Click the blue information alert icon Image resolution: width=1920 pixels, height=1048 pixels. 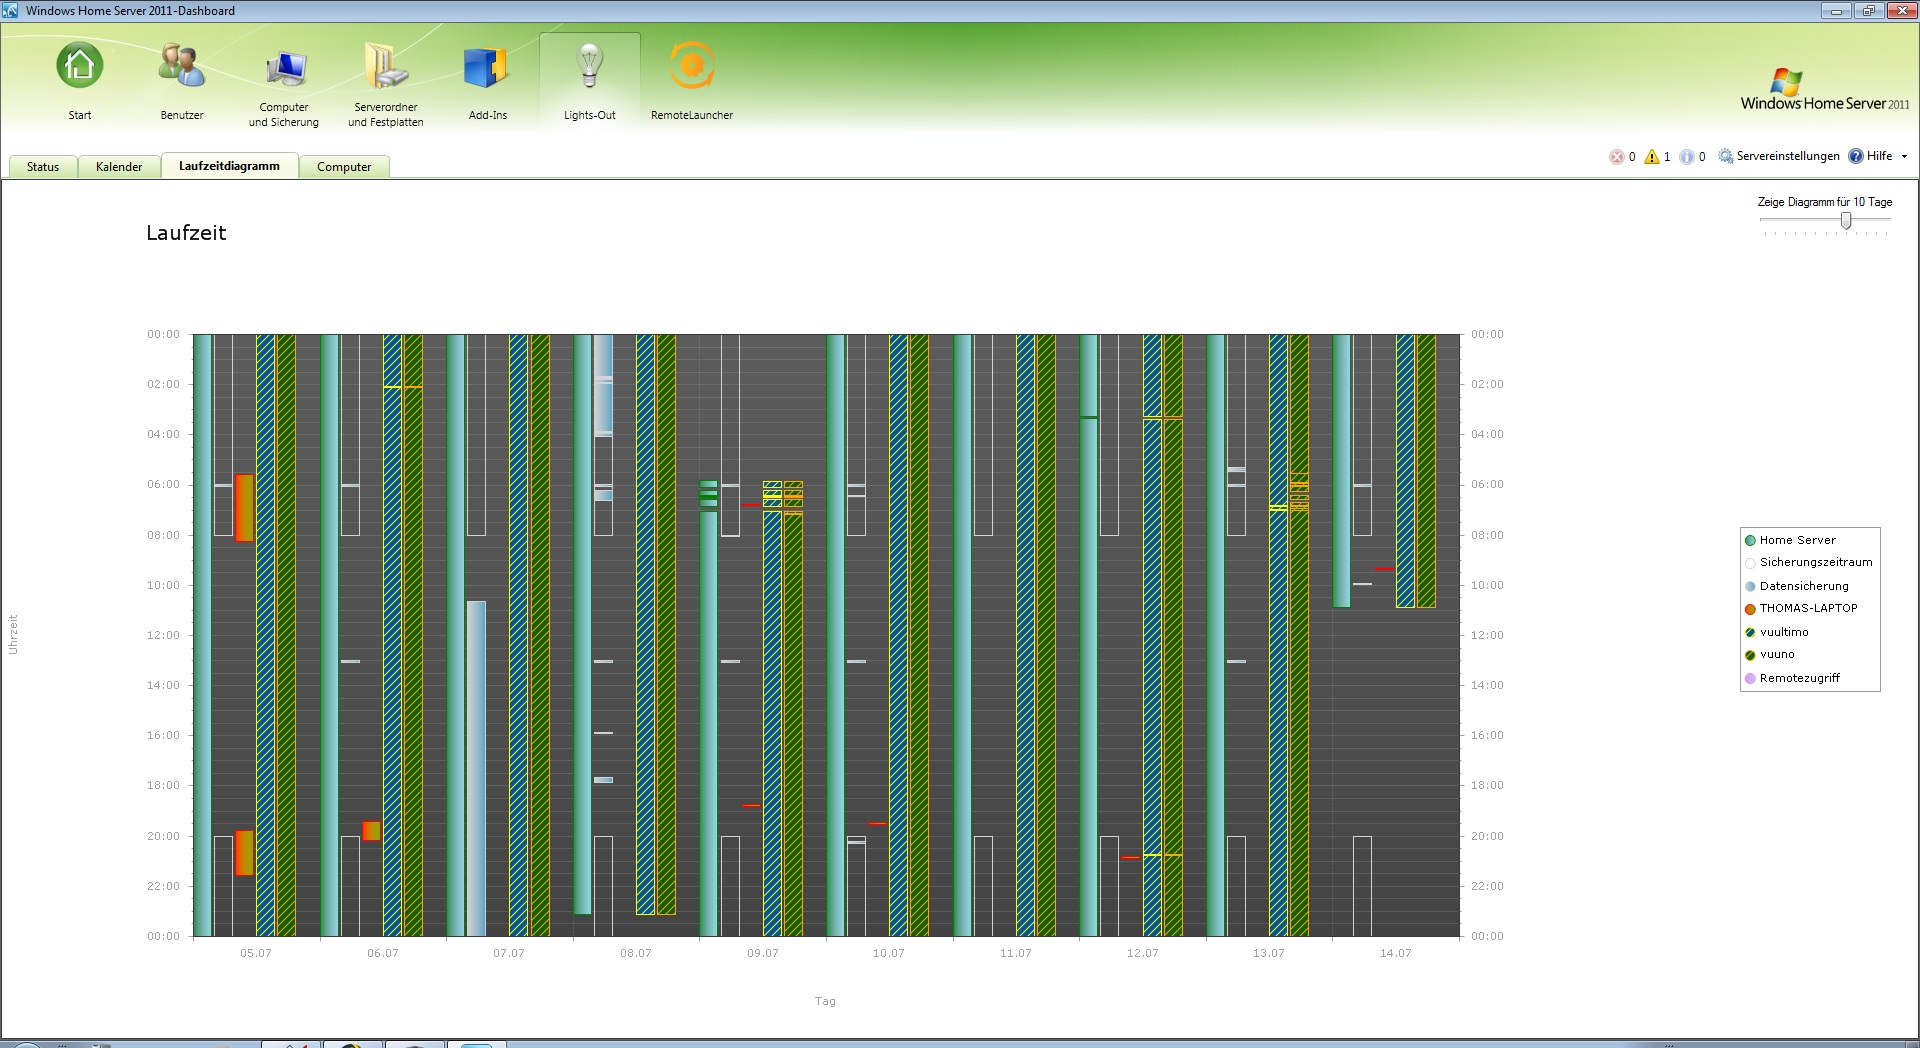tap(1687, 157)
